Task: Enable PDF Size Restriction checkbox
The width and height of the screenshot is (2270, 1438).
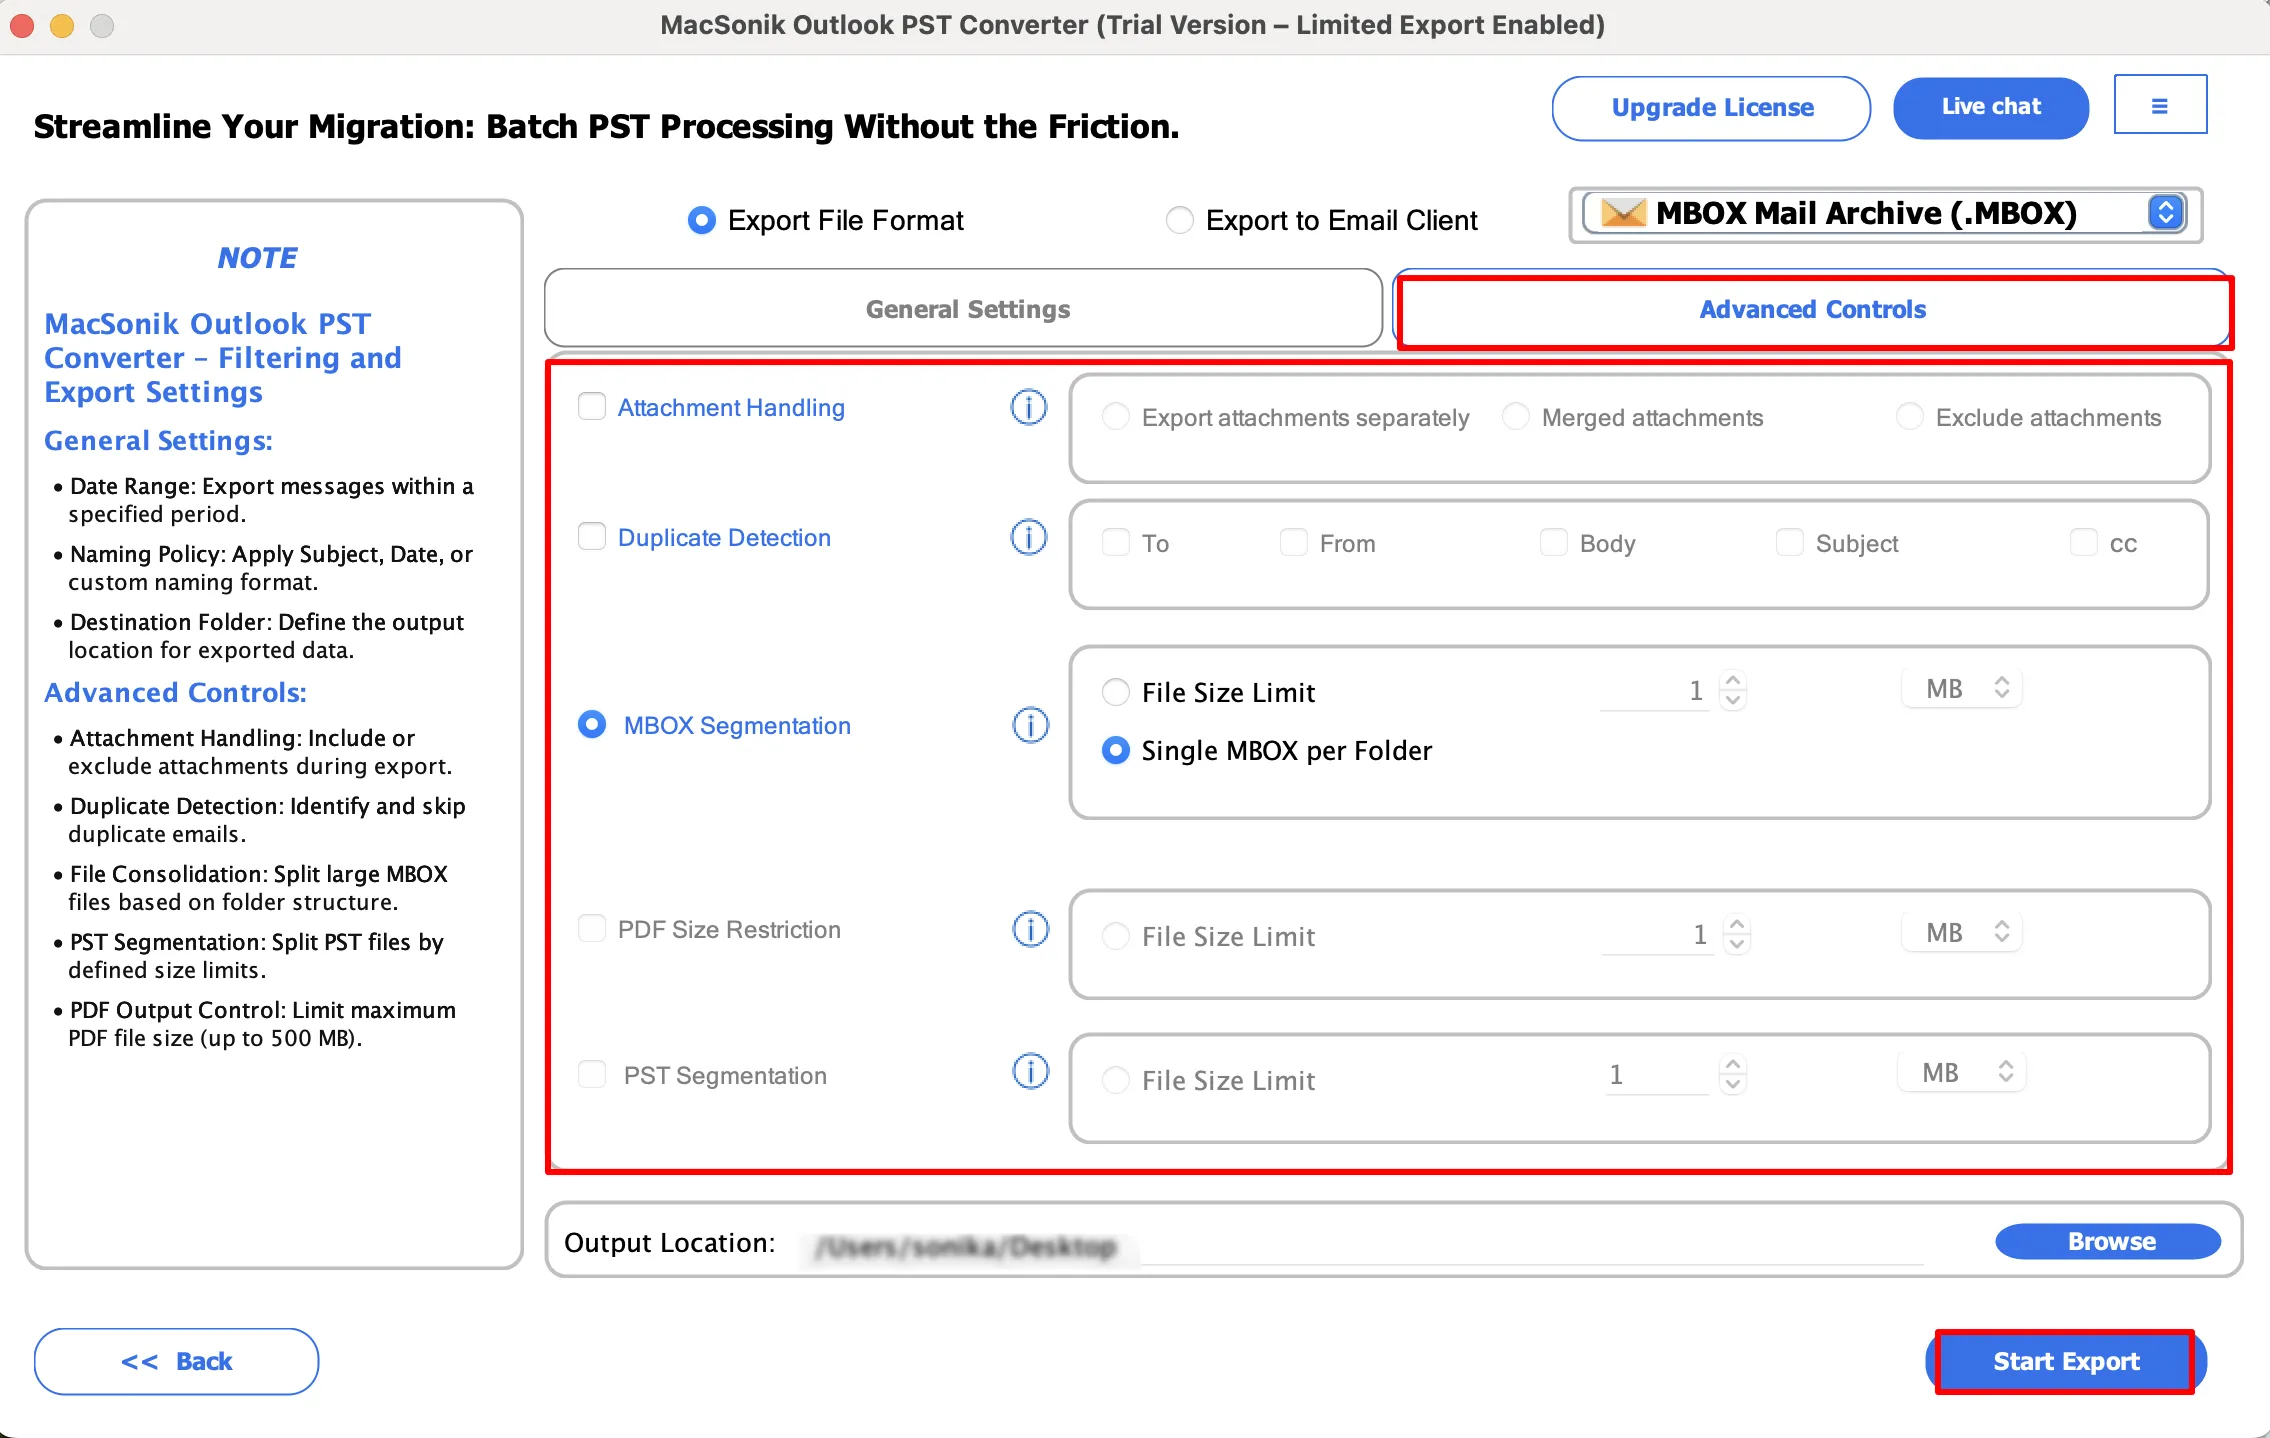Action: (x=592, y=928)
